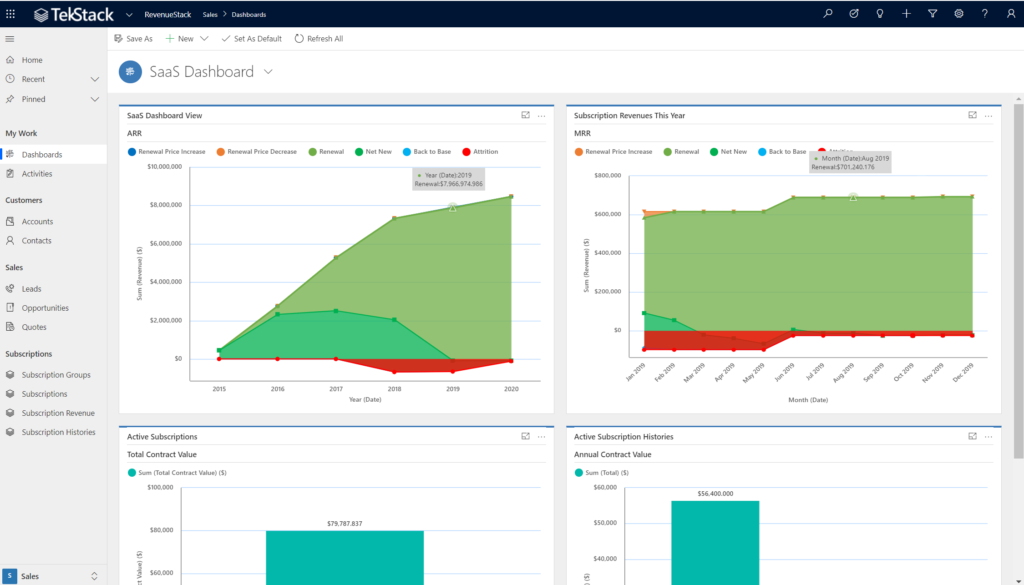Open the Help question mark icon
Screen dimensions: 1024x585
[984, 14]
